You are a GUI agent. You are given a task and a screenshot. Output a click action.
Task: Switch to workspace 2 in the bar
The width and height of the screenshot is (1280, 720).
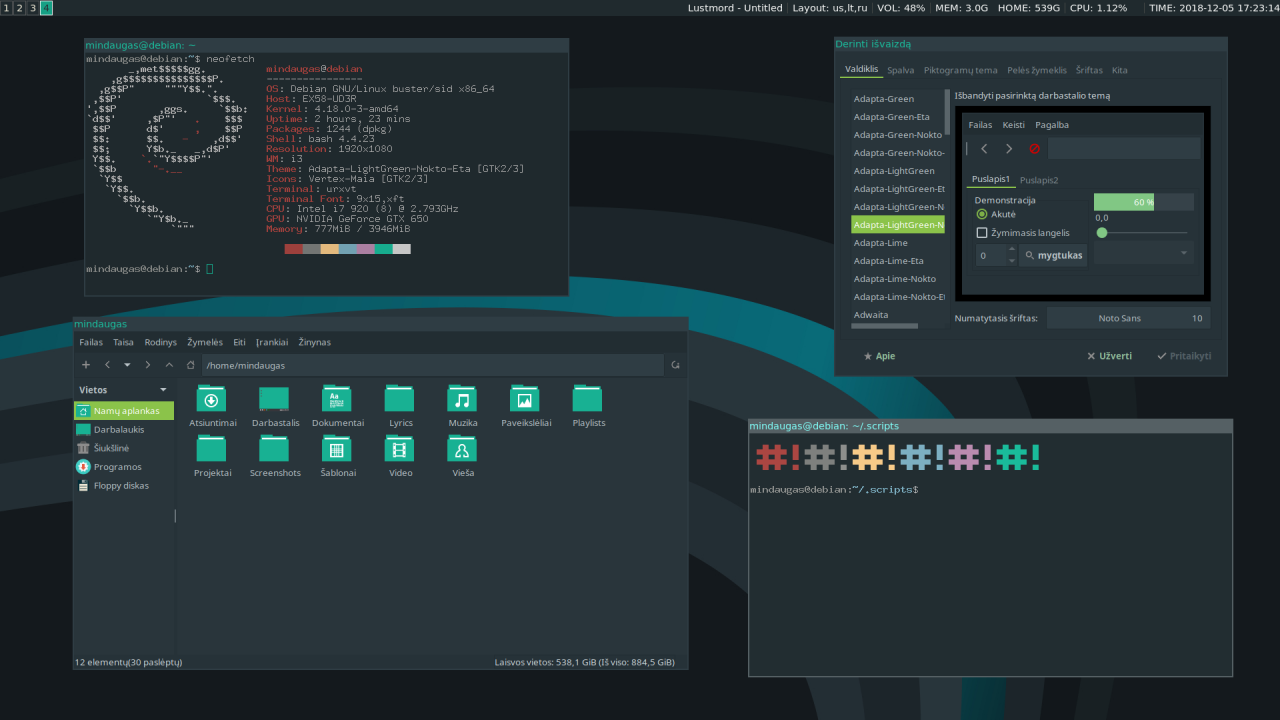(x=20, y=8)
